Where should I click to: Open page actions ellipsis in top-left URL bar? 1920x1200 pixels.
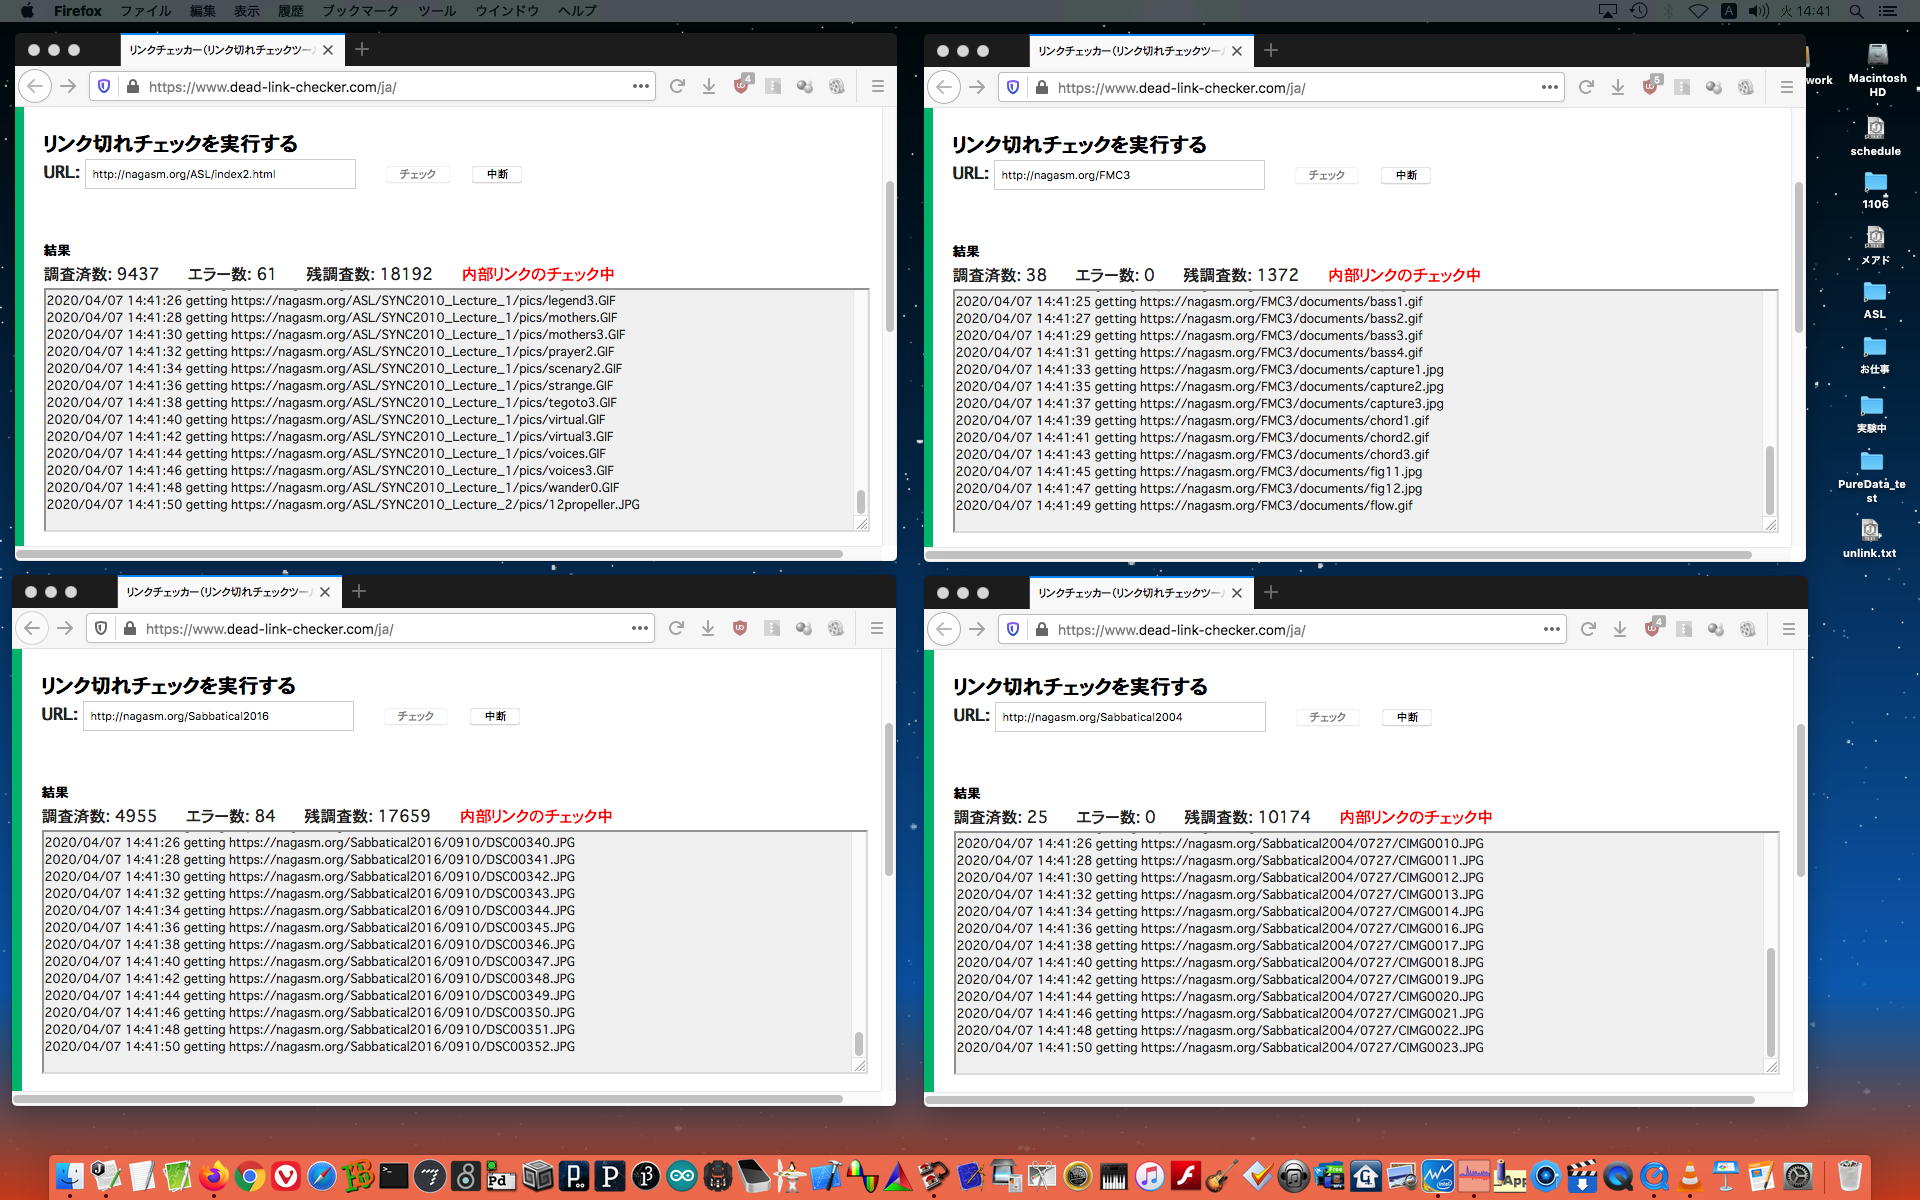pyautogui.click(x=640, y=87)
